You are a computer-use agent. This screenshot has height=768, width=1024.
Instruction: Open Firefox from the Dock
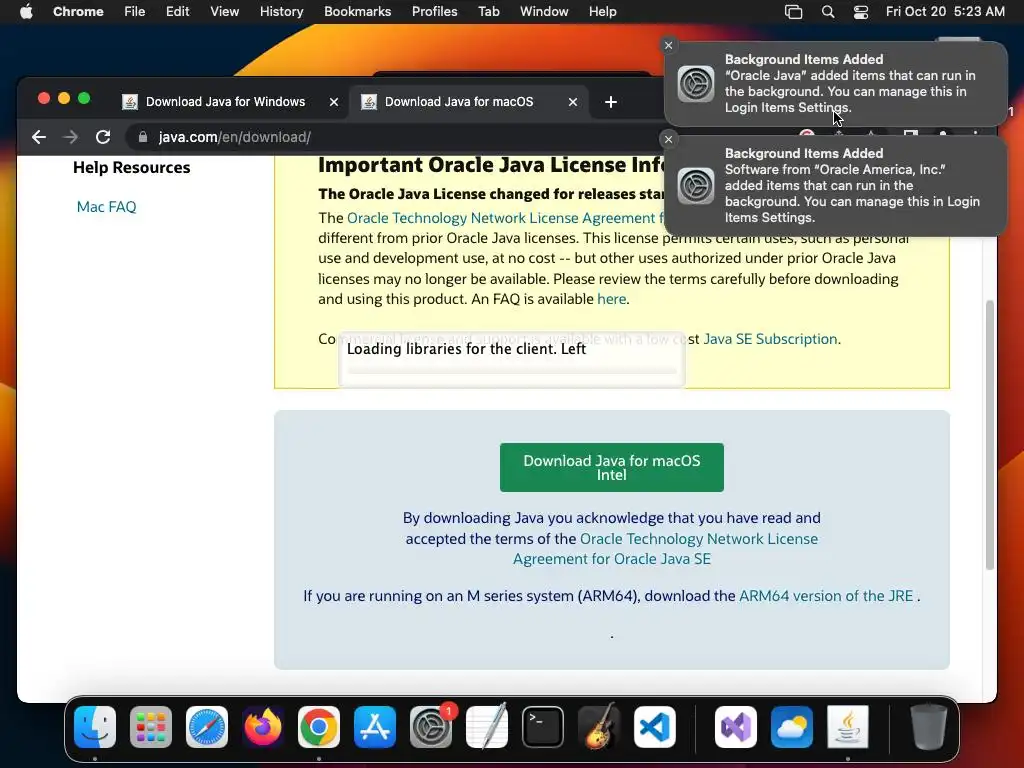click(263, 727)
